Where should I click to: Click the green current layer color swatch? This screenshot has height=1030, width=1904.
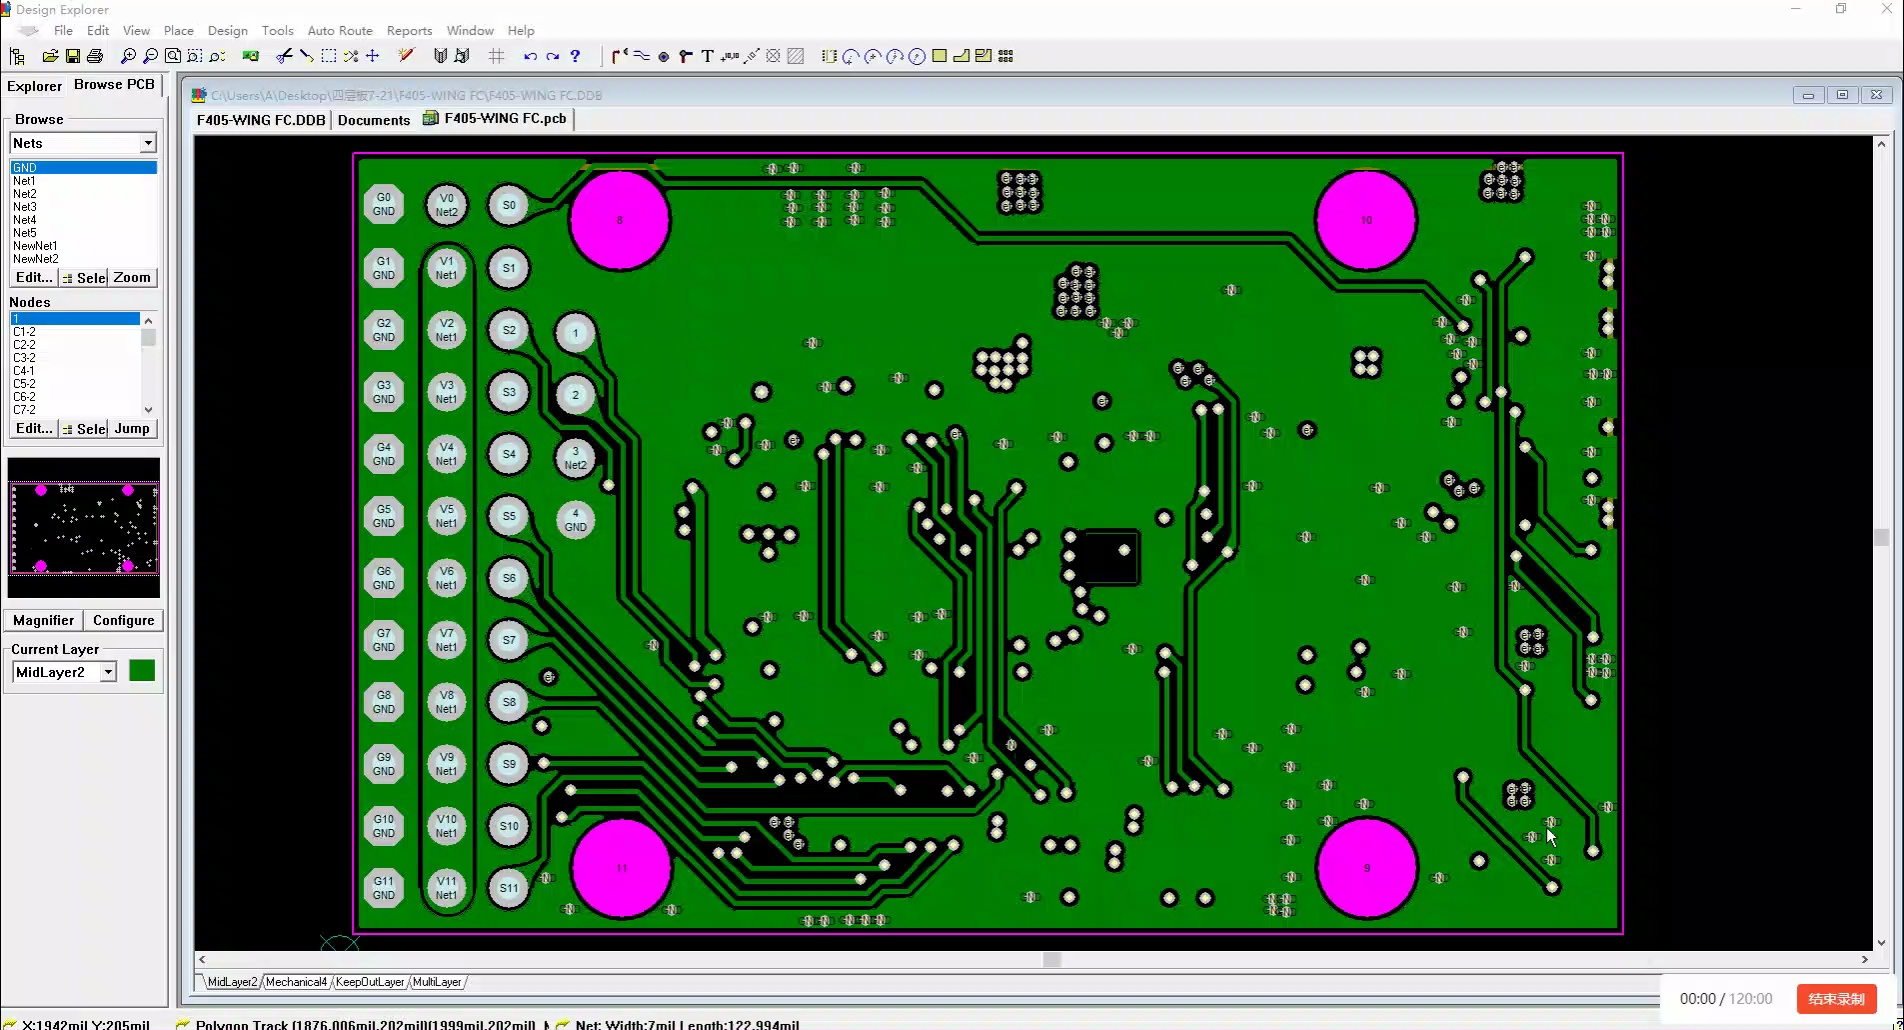[x=142, y=671]
